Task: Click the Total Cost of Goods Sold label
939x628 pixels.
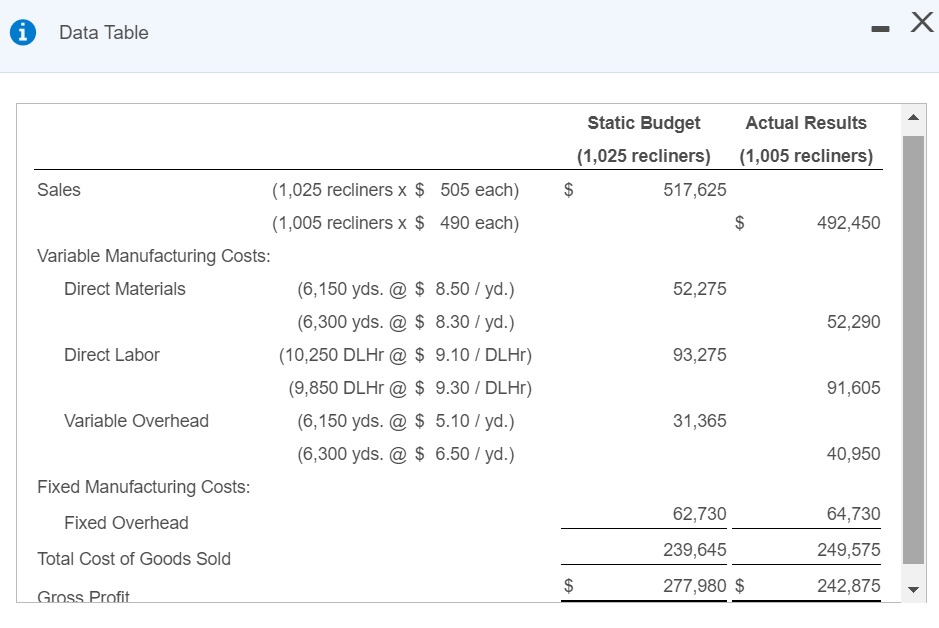Action: 134,559
